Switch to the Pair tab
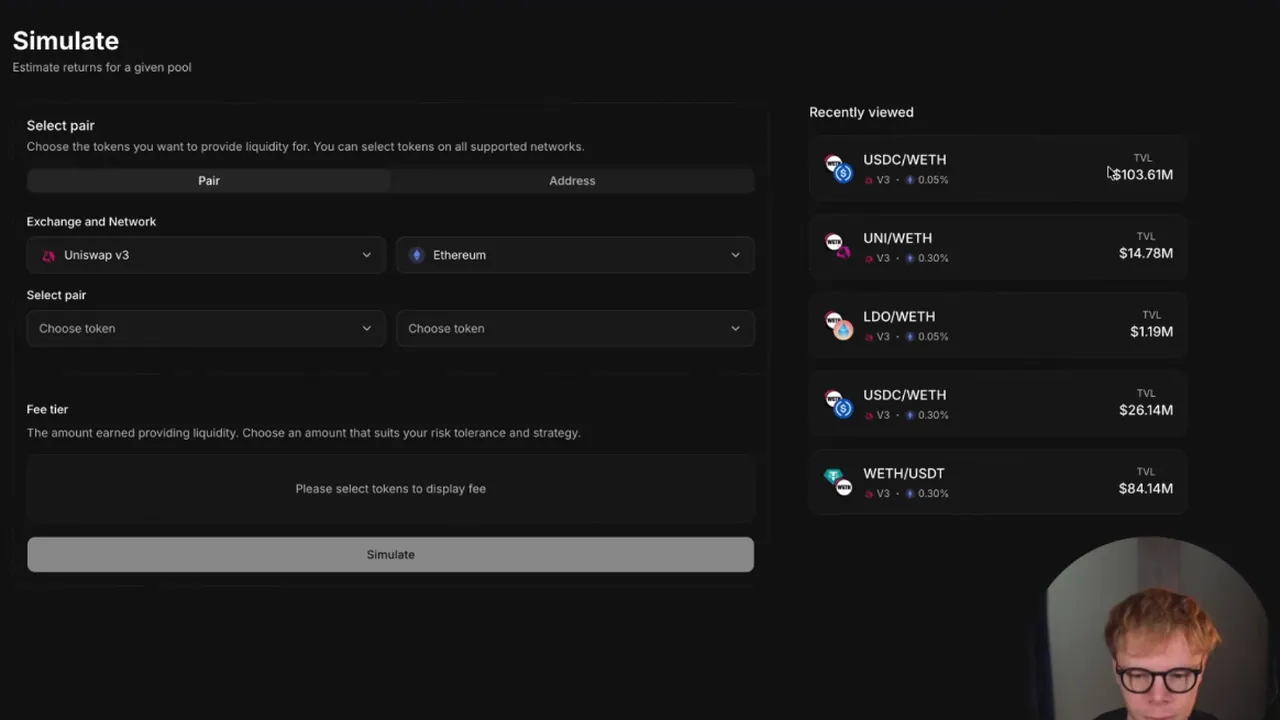Viewport: 1280px width, 720px height. 209,181
